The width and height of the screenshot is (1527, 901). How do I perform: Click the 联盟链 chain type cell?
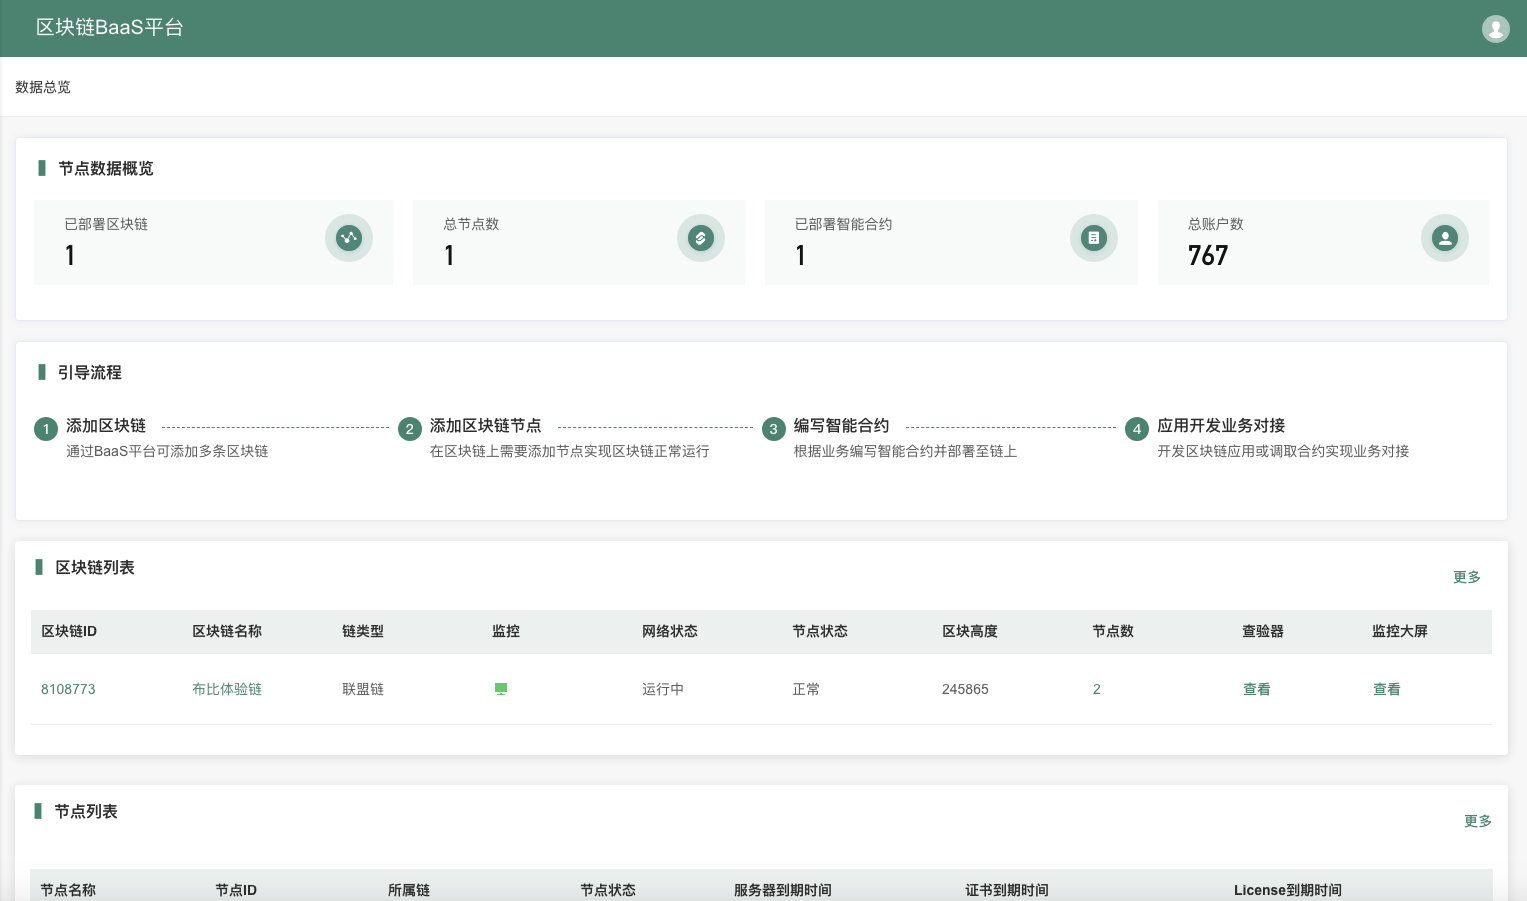[363, 689]
